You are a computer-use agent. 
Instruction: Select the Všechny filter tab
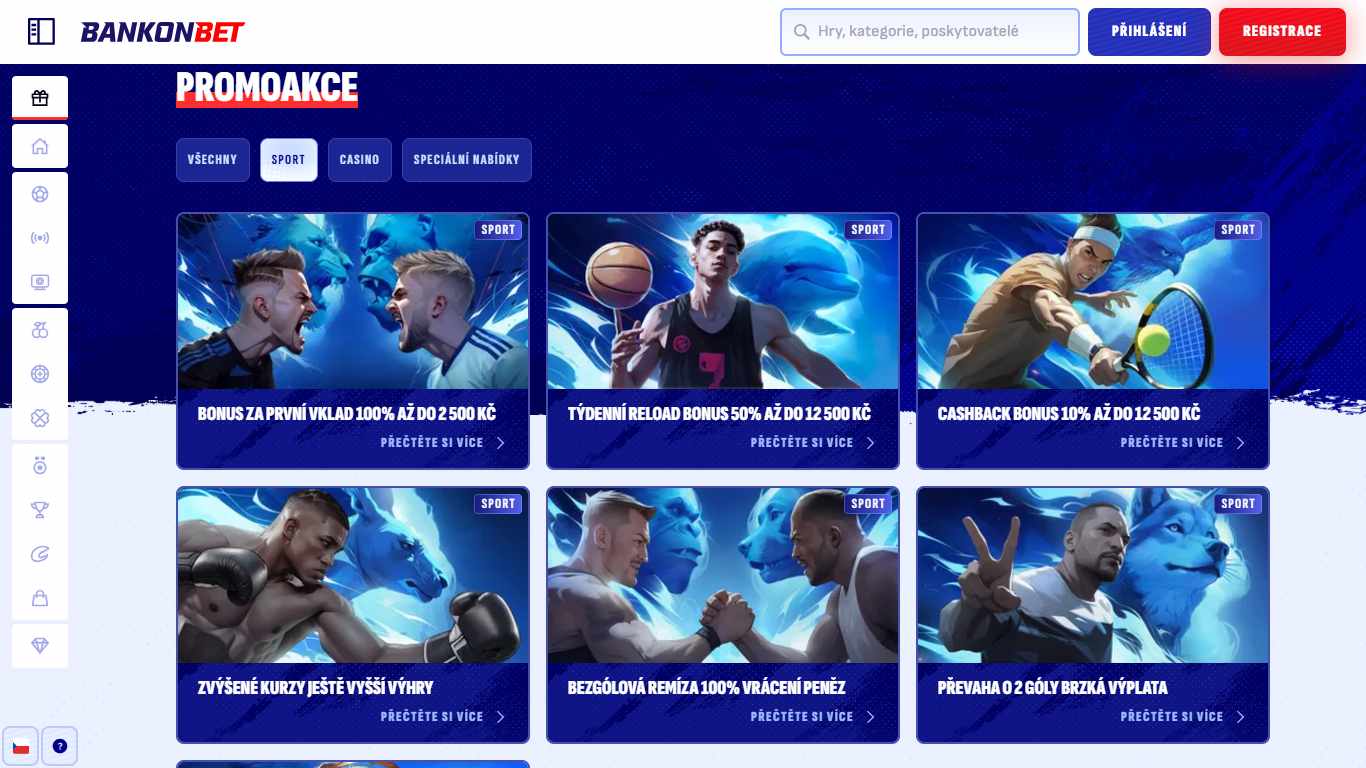213,160
